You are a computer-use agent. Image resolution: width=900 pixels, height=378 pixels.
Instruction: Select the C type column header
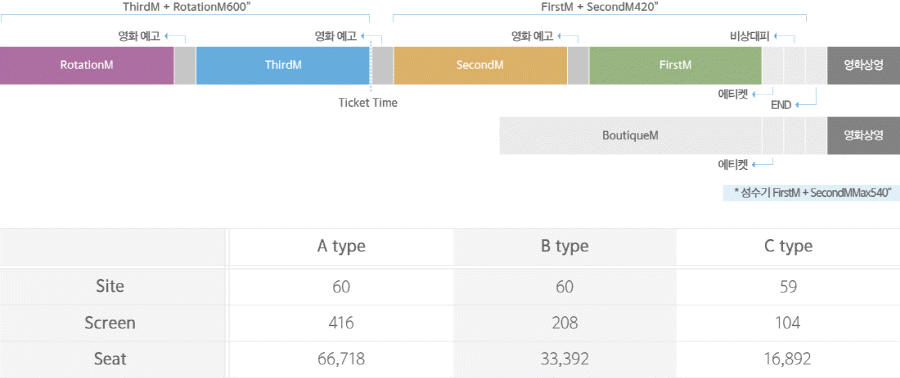pos(788,247)
